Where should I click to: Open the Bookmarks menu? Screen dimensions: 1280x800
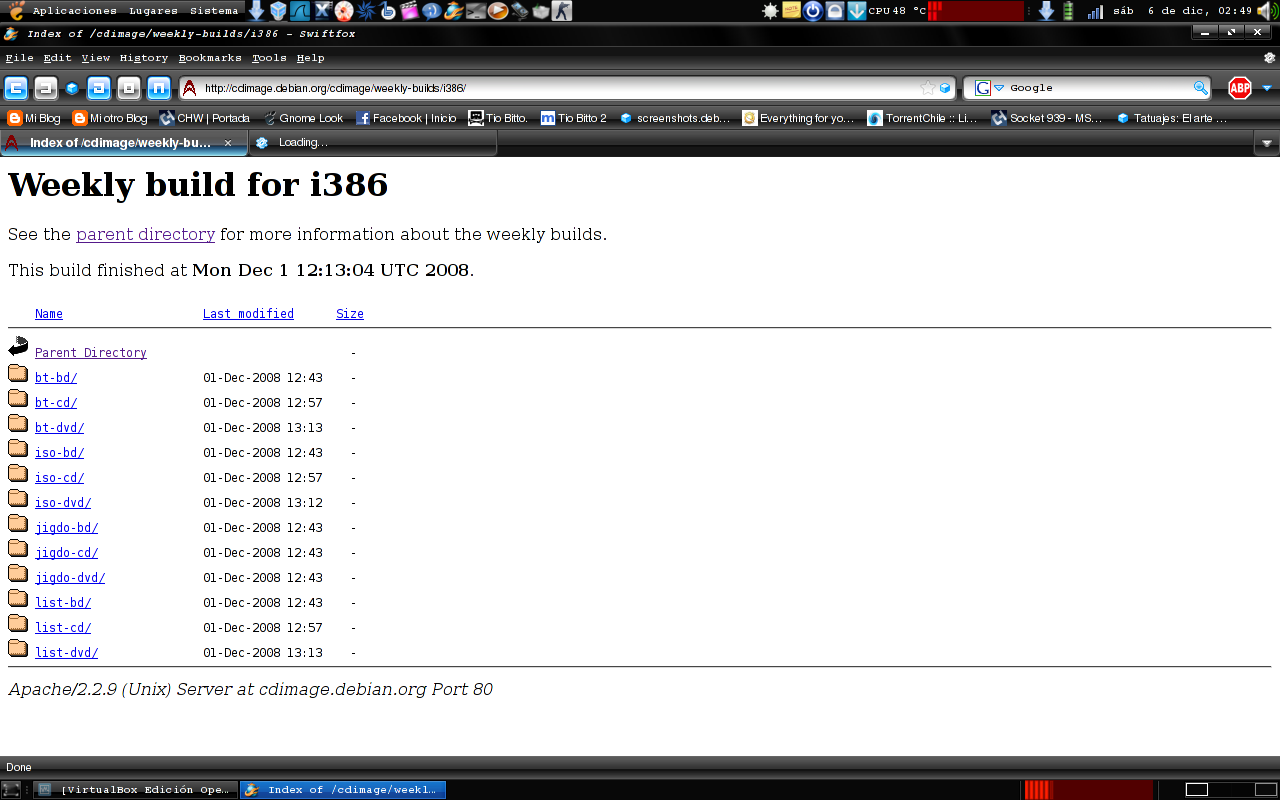tap(210, 58)
